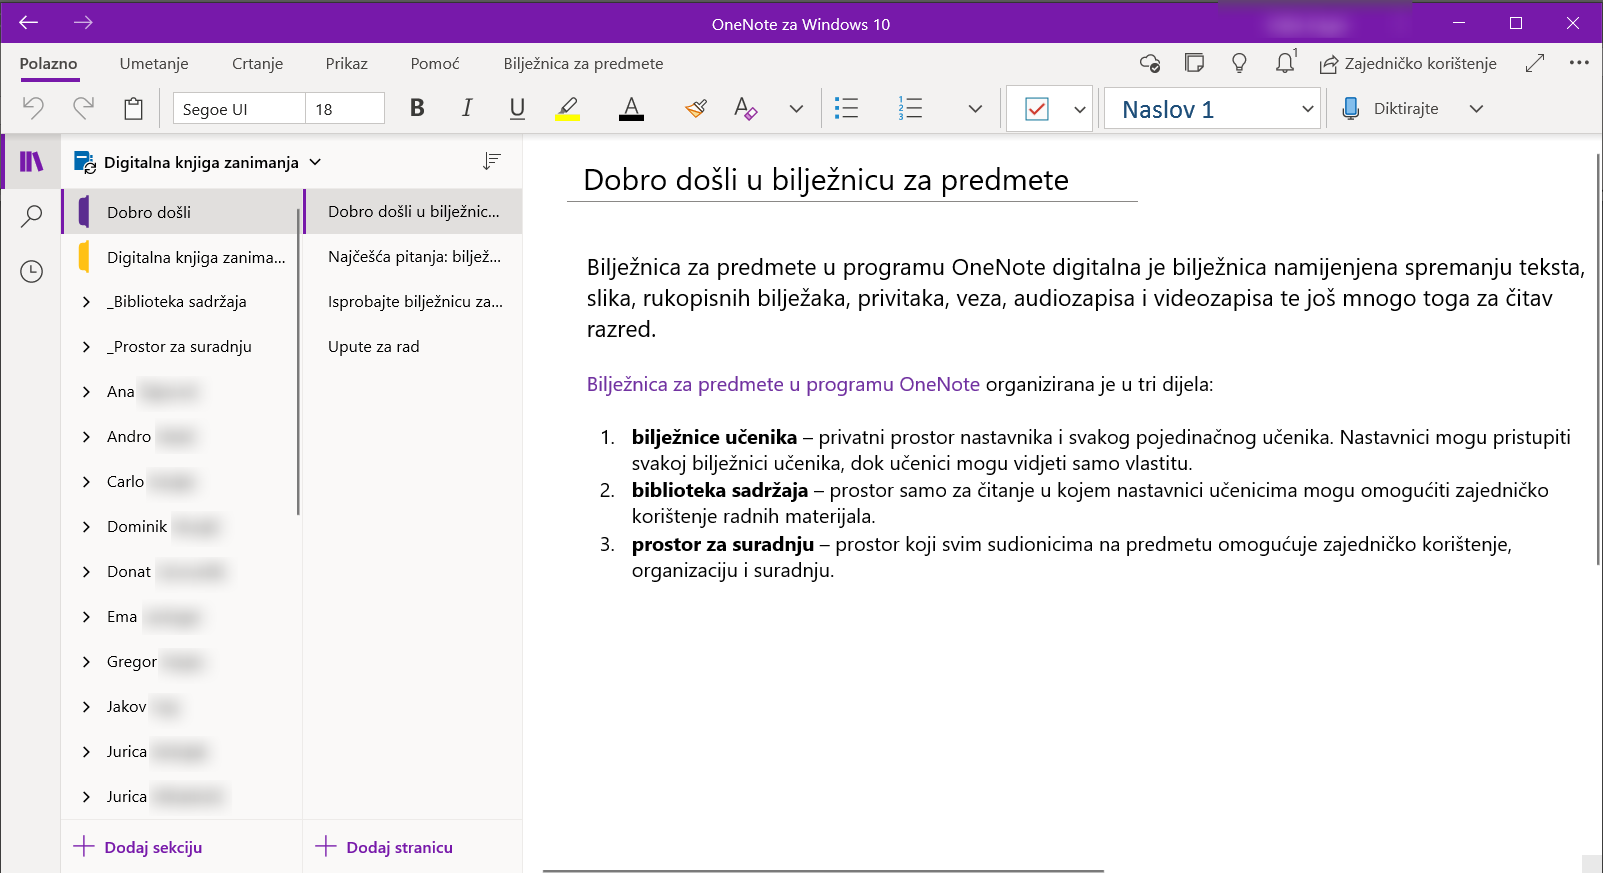Open more font formatting options chevron

(796, 109)
